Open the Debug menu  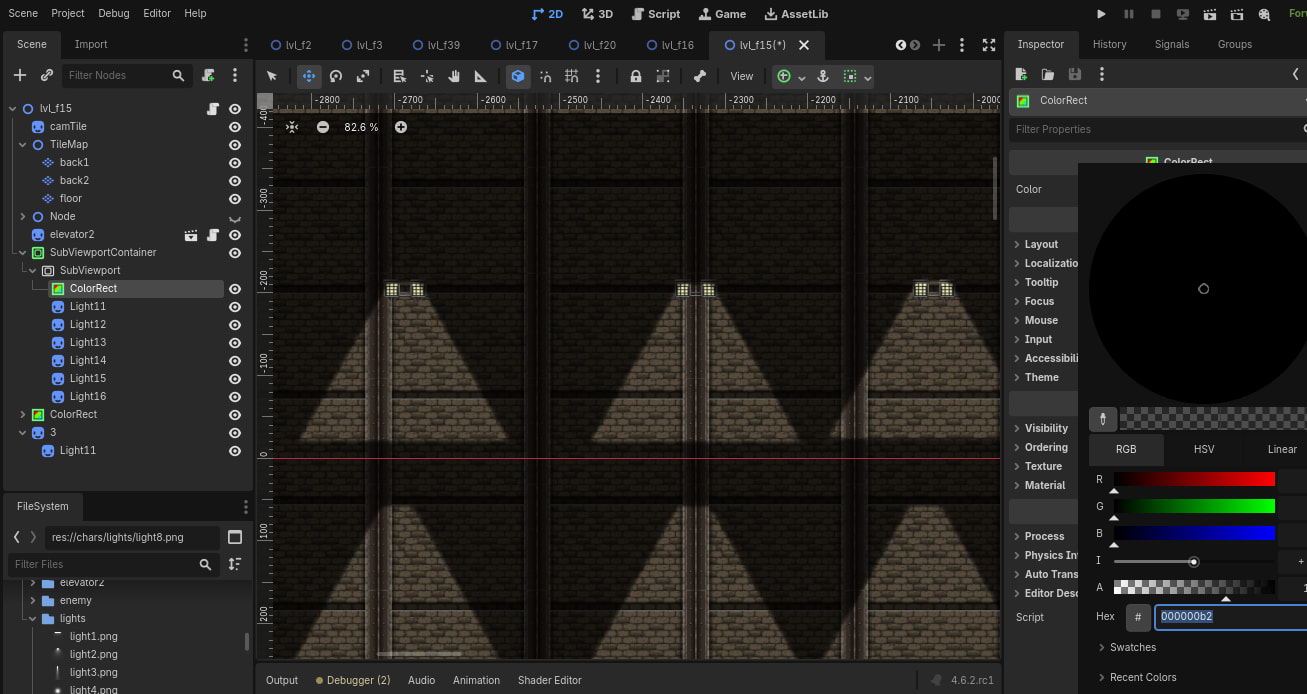[x=114, y=14]
